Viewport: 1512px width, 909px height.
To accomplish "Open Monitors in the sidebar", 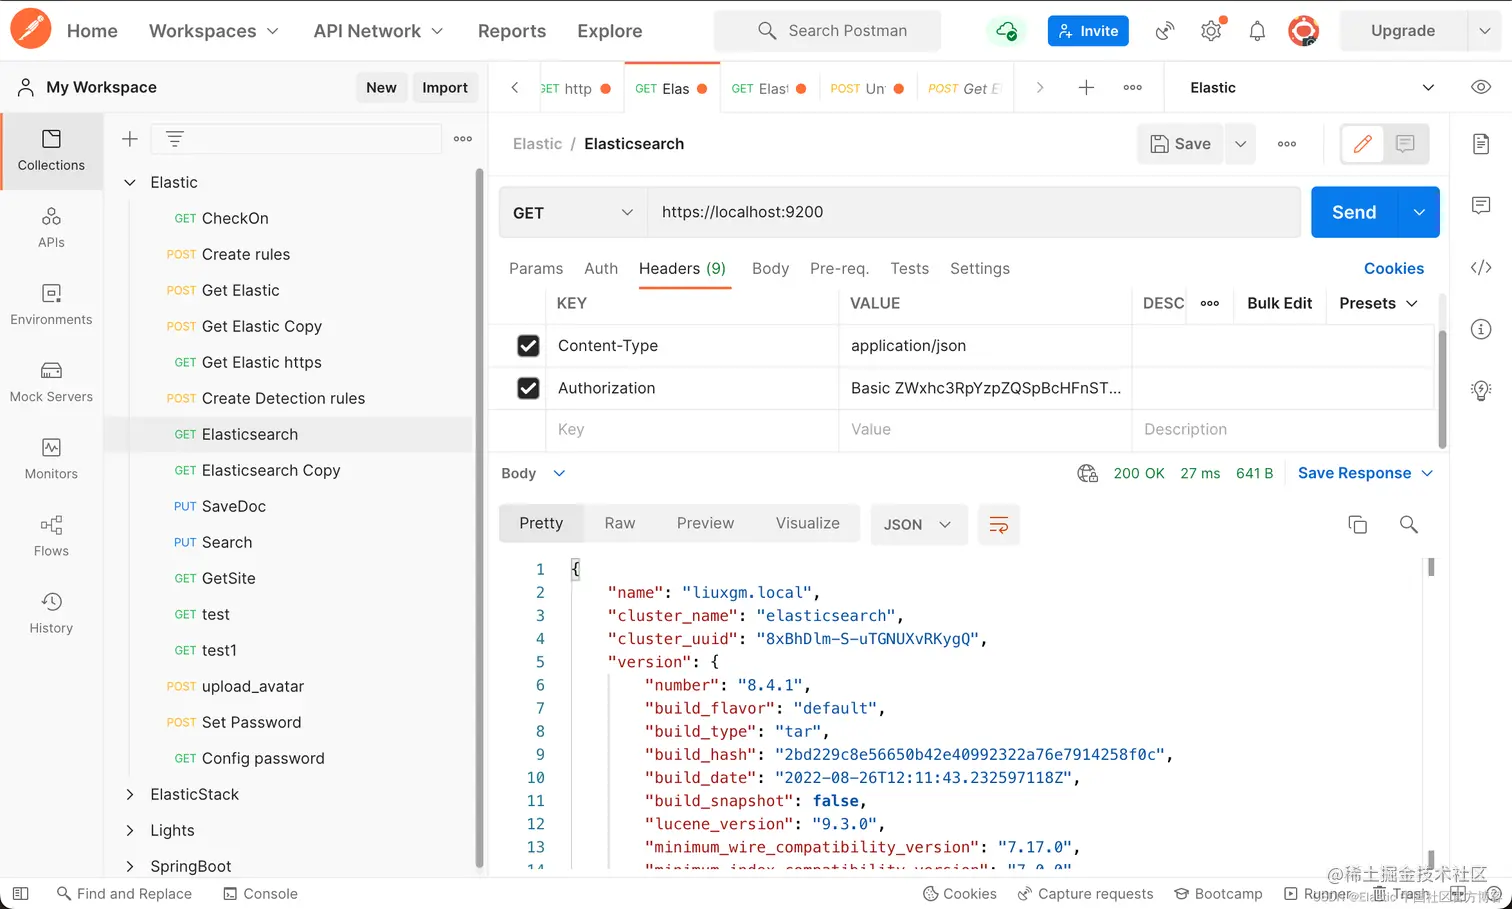I will pyautogui.click(x=51, y=458).
